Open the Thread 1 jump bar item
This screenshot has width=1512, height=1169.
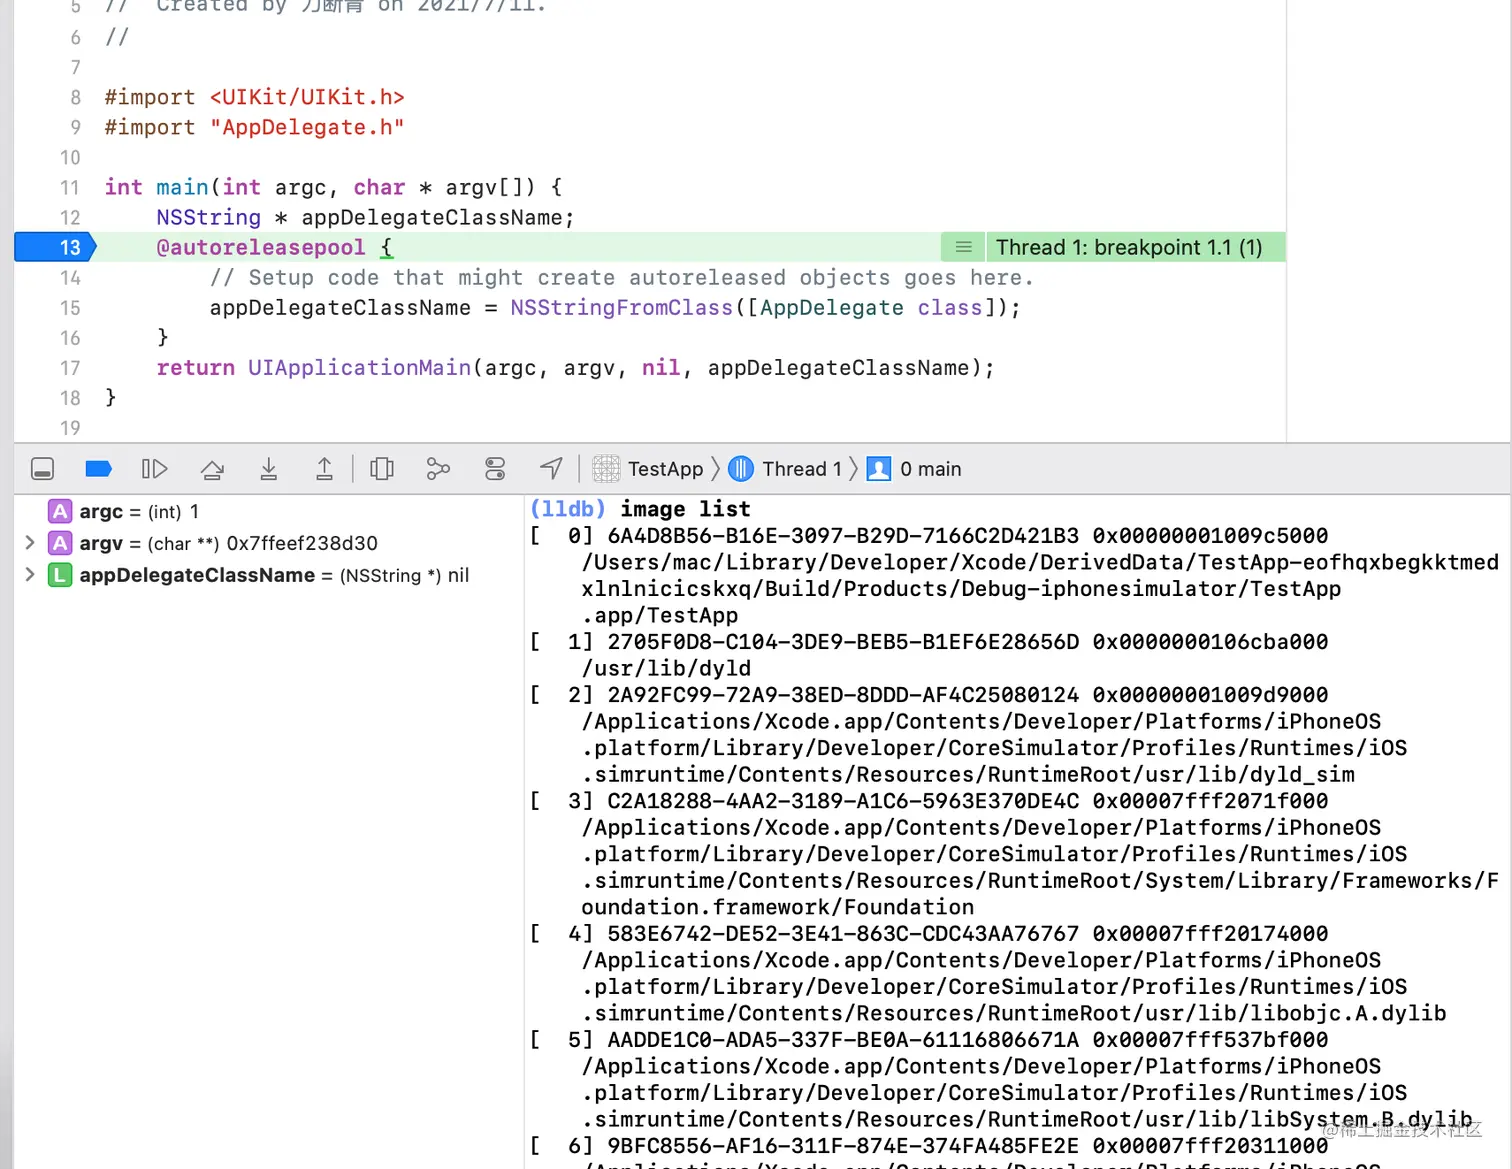[x=785, y=469]
